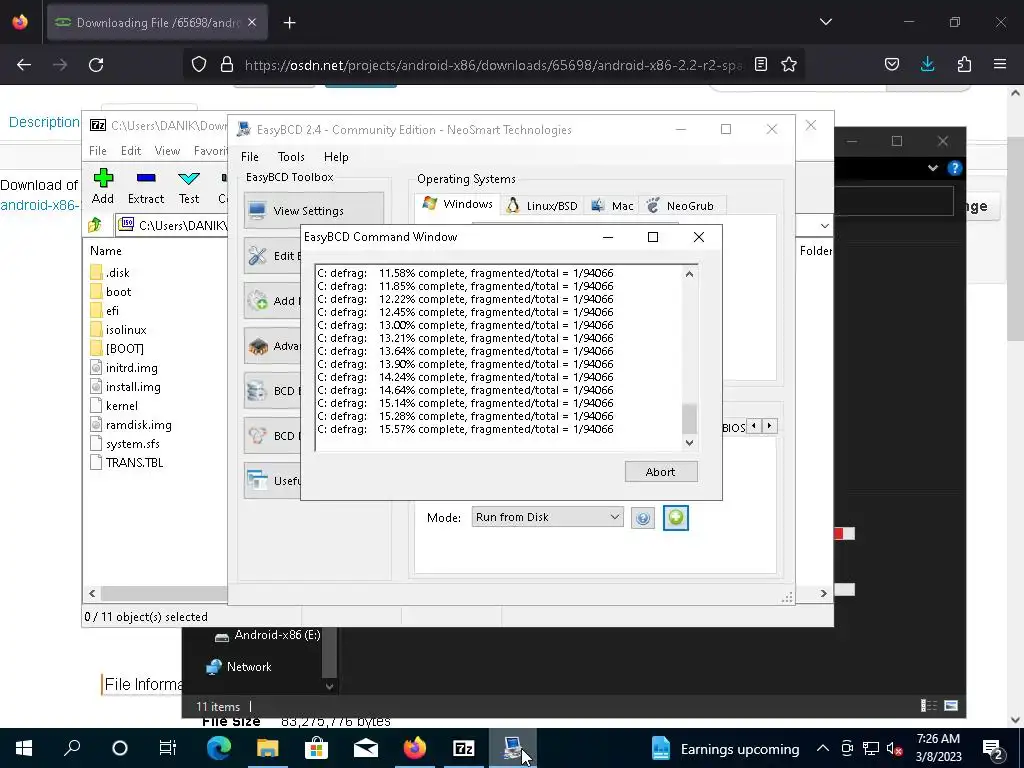Click the green add entry button

675,518
